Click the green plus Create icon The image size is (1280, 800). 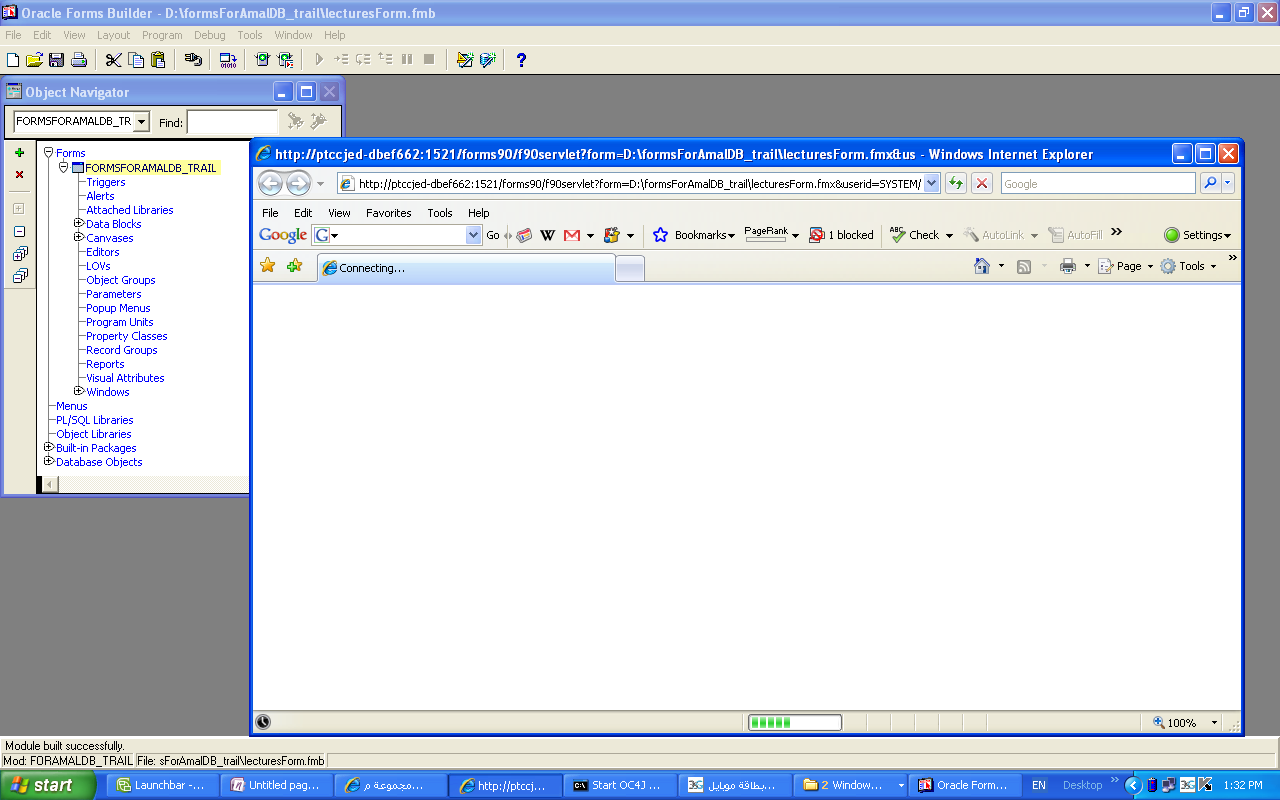[19, 153]
